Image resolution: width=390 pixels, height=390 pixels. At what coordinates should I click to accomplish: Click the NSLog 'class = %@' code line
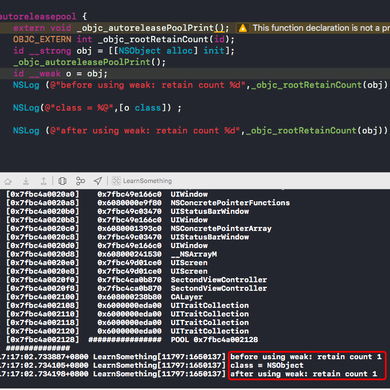(x=97, y=108)
